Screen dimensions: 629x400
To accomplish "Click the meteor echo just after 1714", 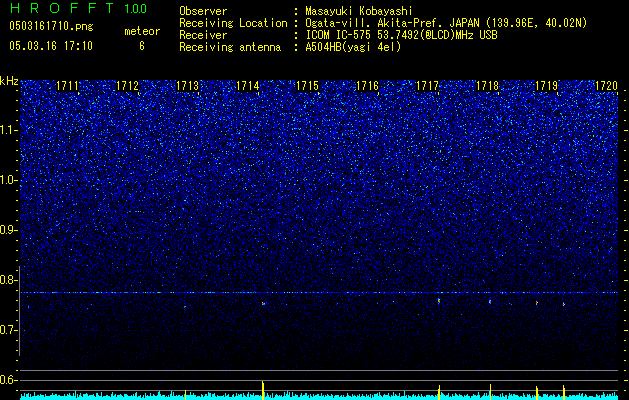I will (x=263, y=304).
